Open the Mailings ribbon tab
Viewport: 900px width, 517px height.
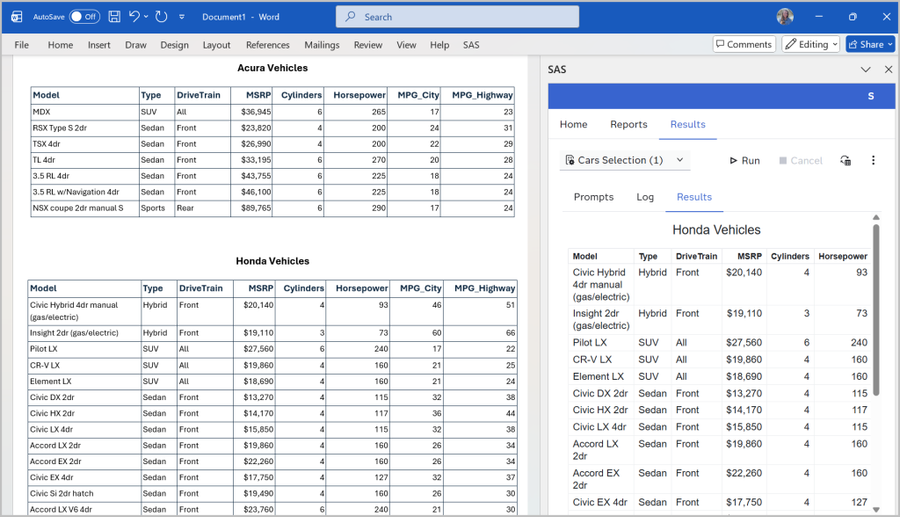click(x=321, y=45)
